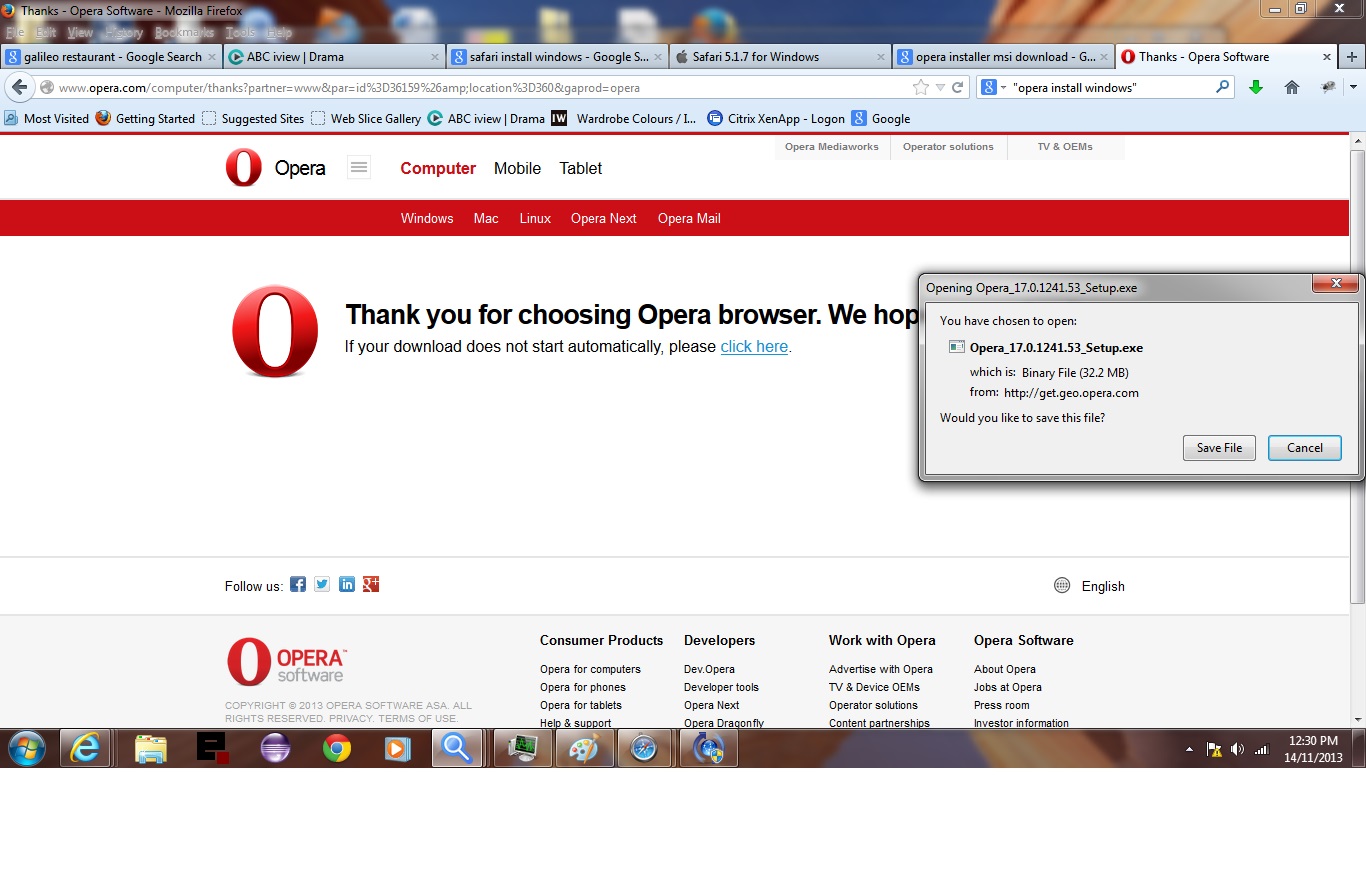This screenshot has height=888, width=1366.
Task: Go to the Firefox Home page icon
Action: tap(1291, 87)
